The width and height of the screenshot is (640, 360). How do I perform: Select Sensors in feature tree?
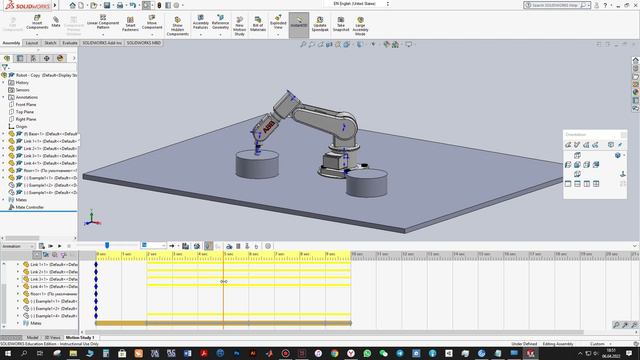tap(22, 90)
